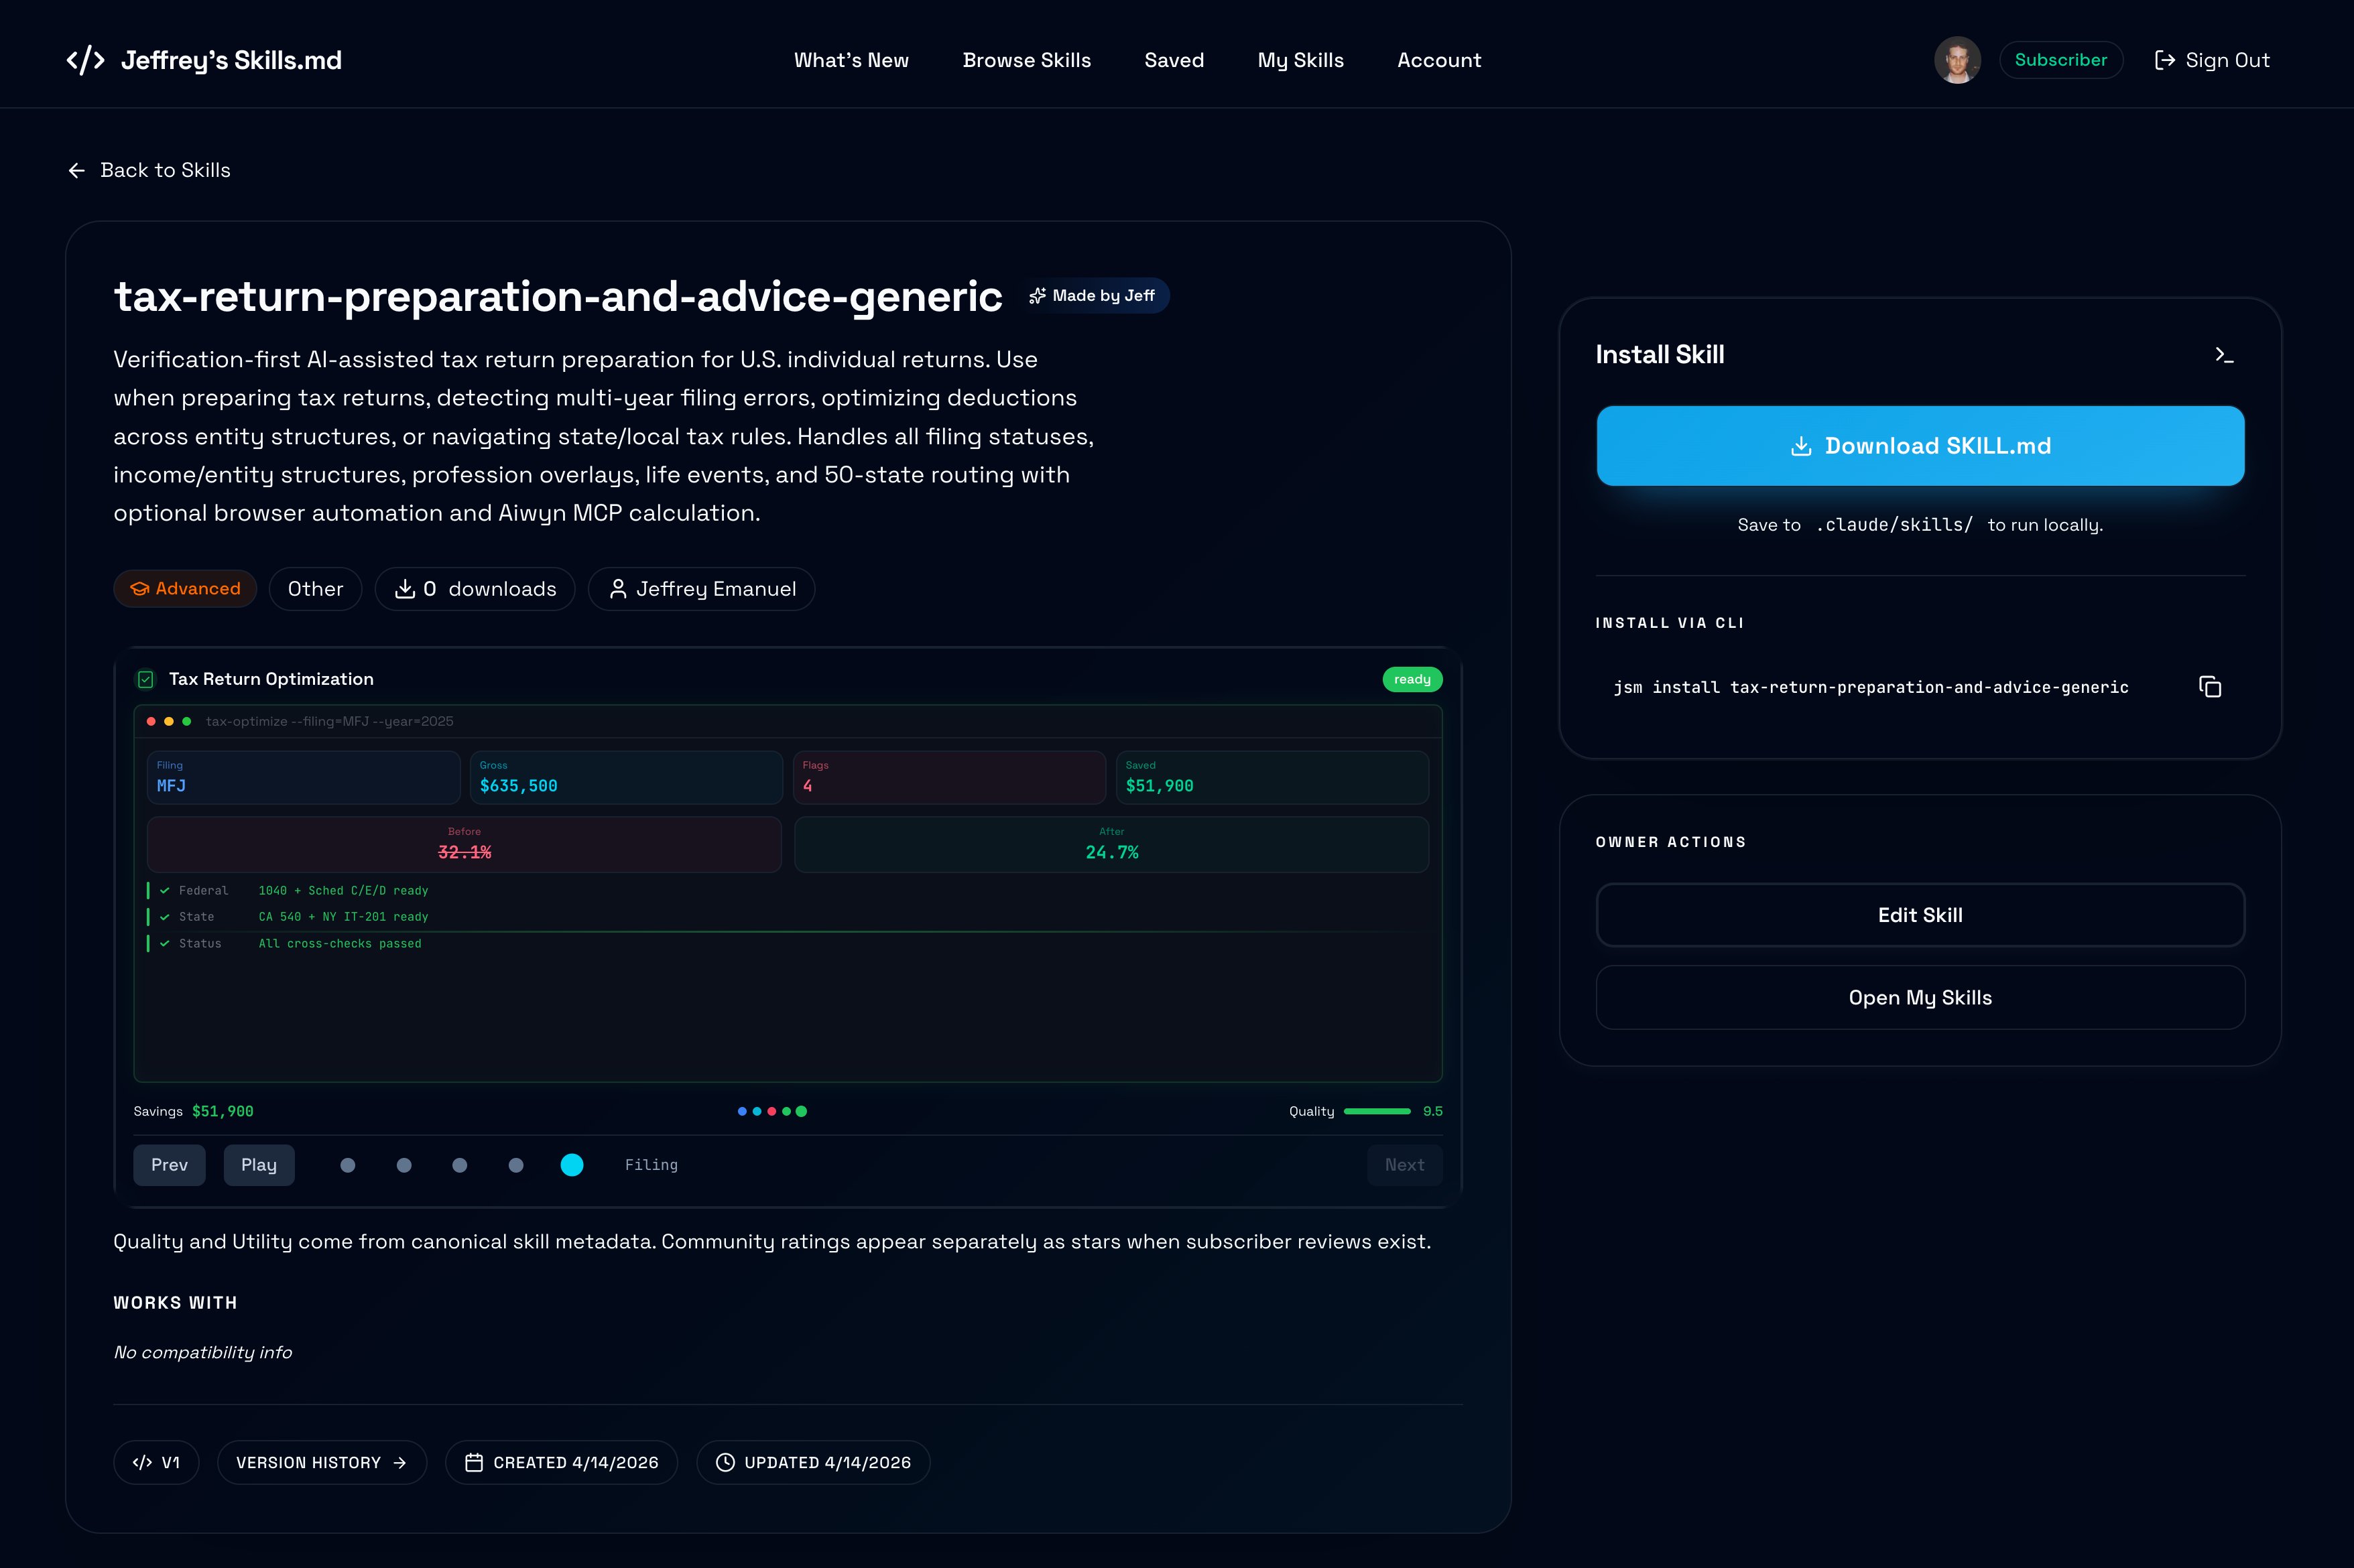
Task: Click the V1 version code badge
Action: [x=156, y=1462]
